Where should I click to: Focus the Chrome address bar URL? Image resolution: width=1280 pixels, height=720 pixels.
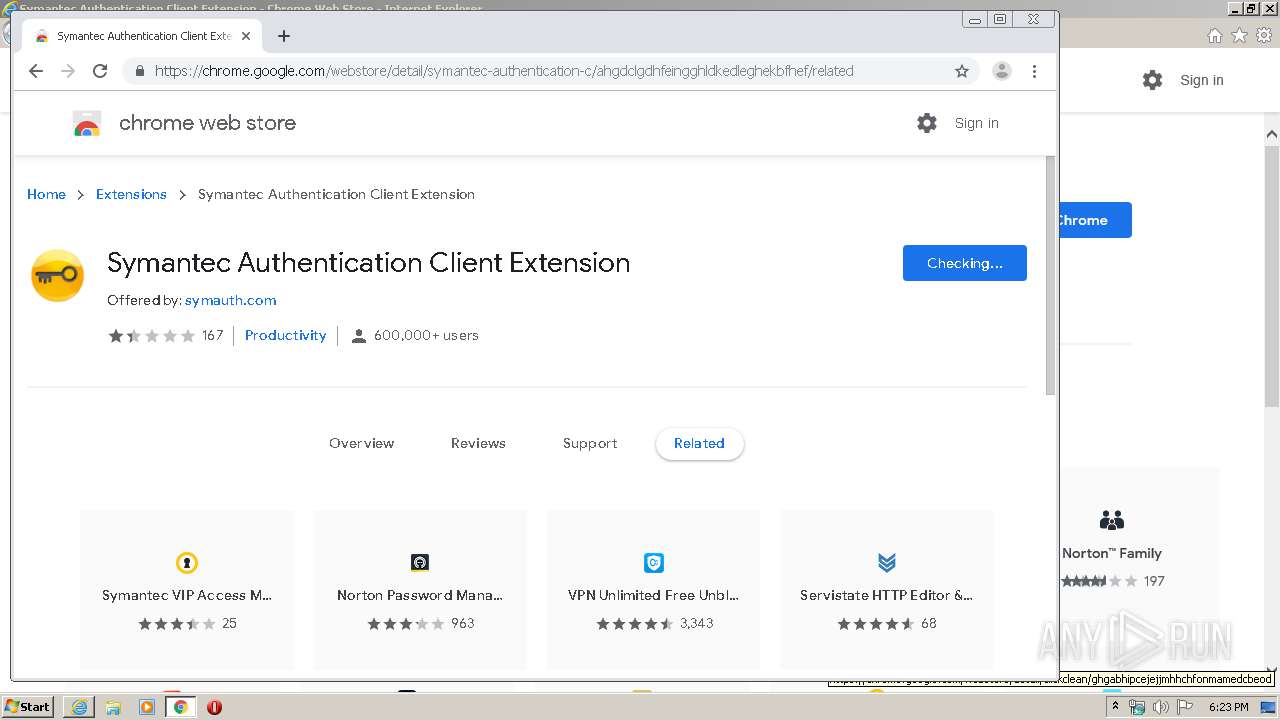[504, 71]
